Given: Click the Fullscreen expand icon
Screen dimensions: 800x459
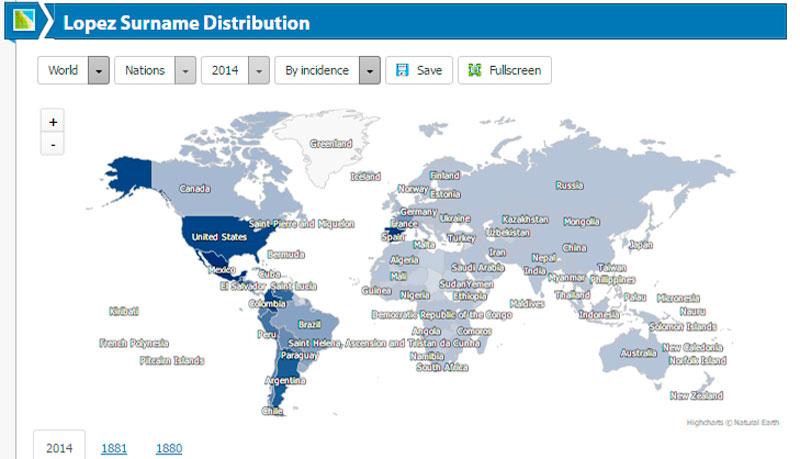Looking at the screenshot, I should click(x=475, y=71).
